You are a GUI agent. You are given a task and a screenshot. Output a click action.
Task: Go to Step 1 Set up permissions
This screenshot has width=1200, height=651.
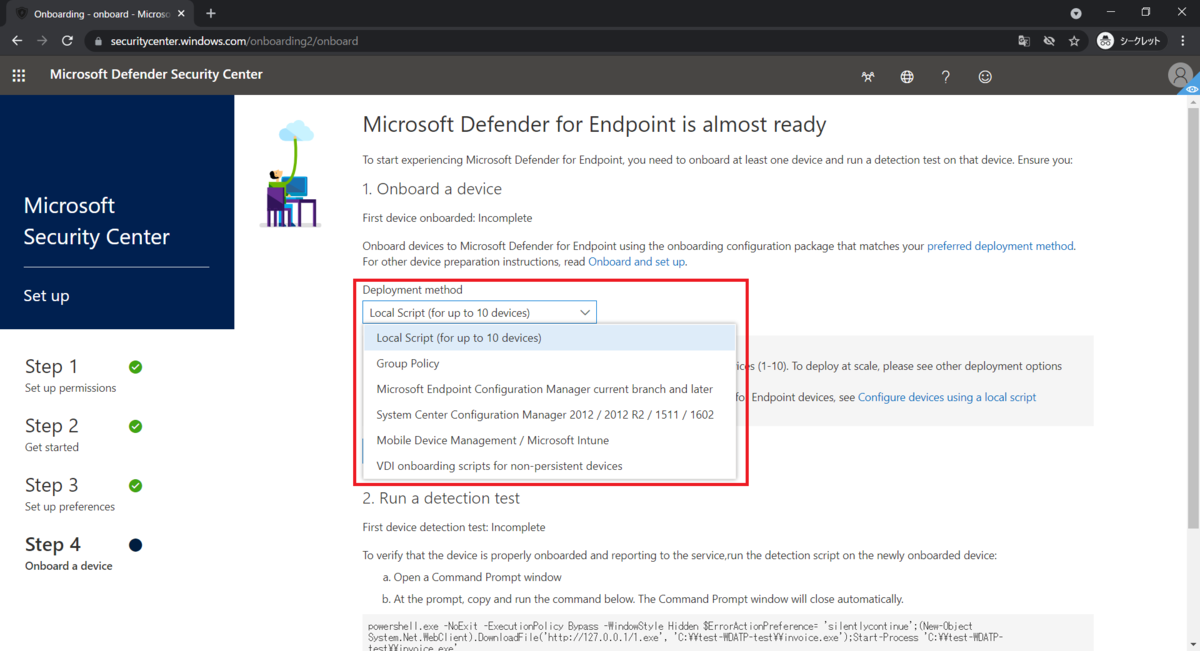(x=83, y=374)
